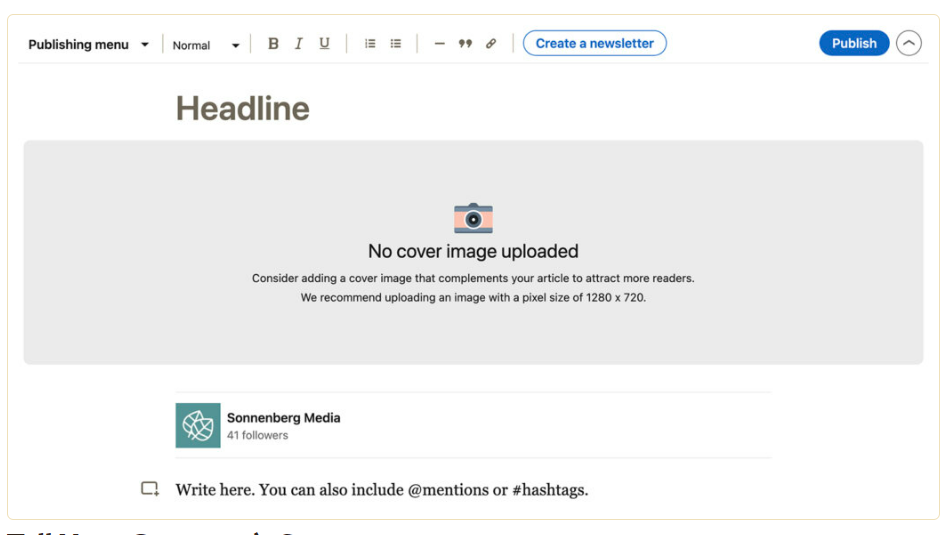Click the add media icon beside body text
Screen dimensions: 950x535
pyautogui.click(x=150, y=489)
